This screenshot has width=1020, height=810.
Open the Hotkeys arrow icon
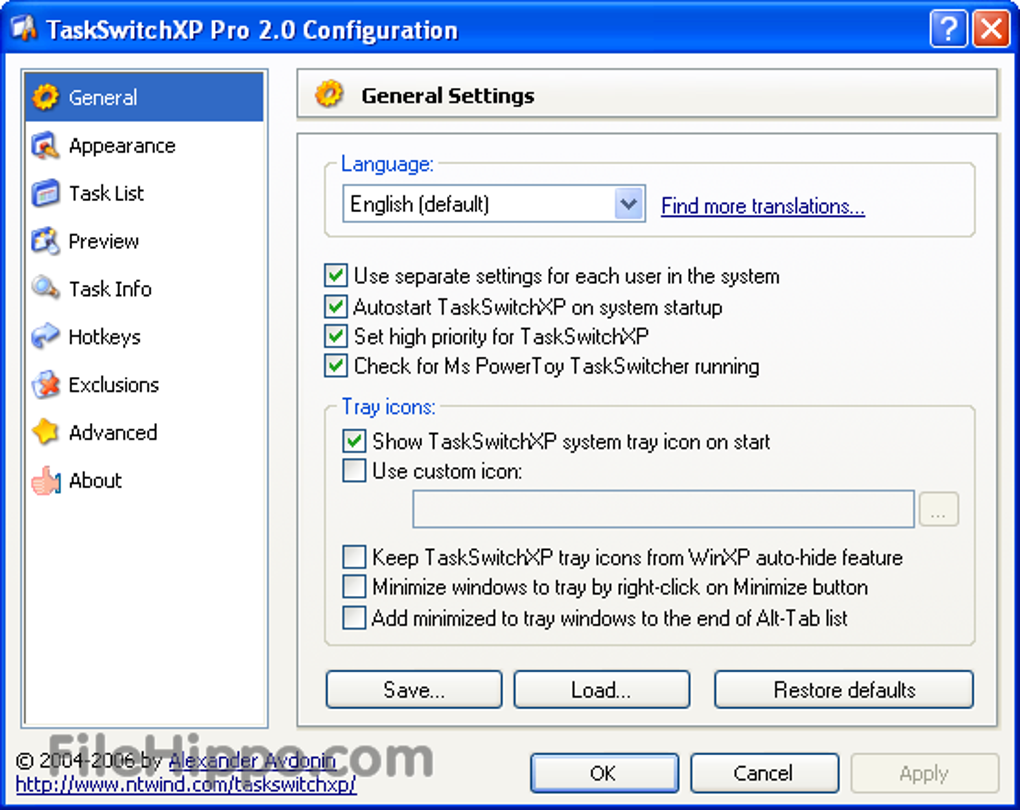tap(46, 337)
